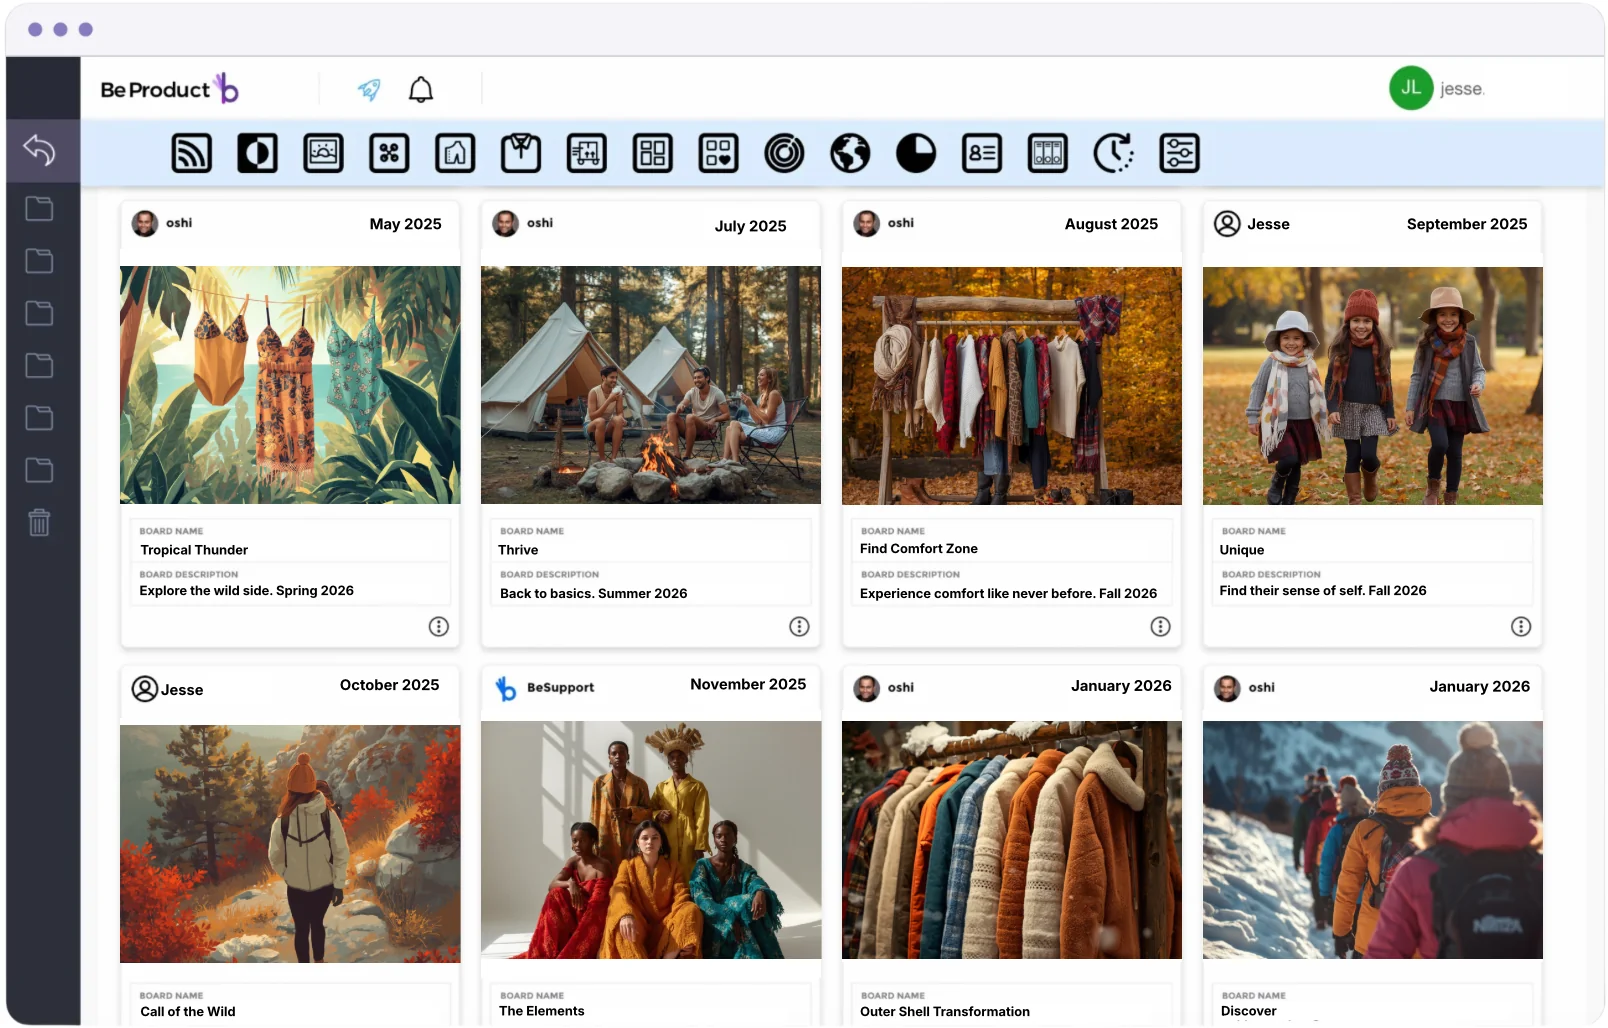Open the Call of the Wild hiker image
The height and width of the screenshot is (1028, 1608).
(290, 843)
